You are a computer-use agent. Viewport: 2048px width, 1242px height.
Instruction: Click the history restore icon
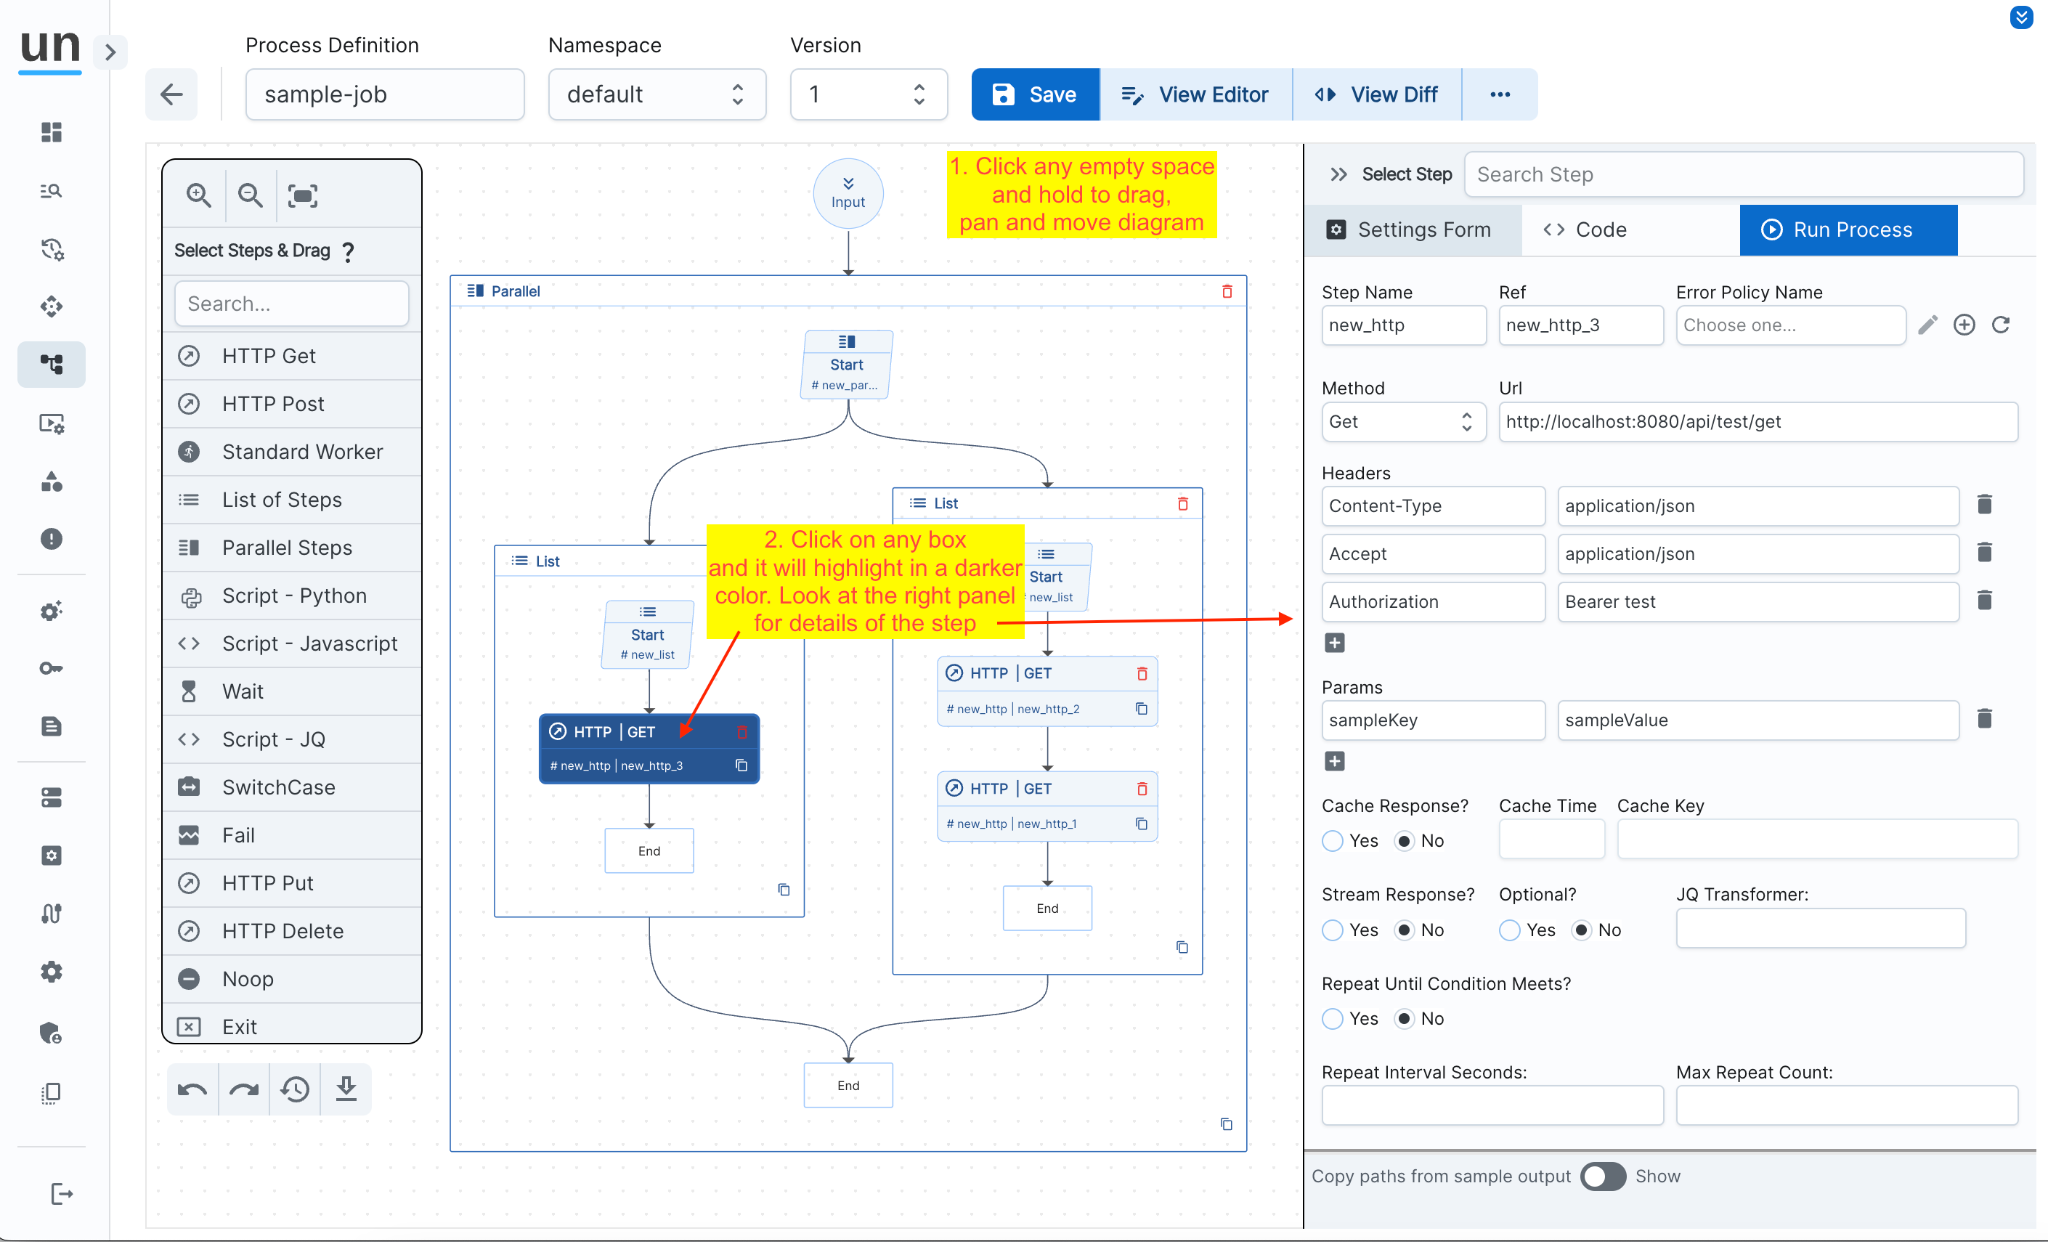pyautogui.click(x=295, y=1089)
